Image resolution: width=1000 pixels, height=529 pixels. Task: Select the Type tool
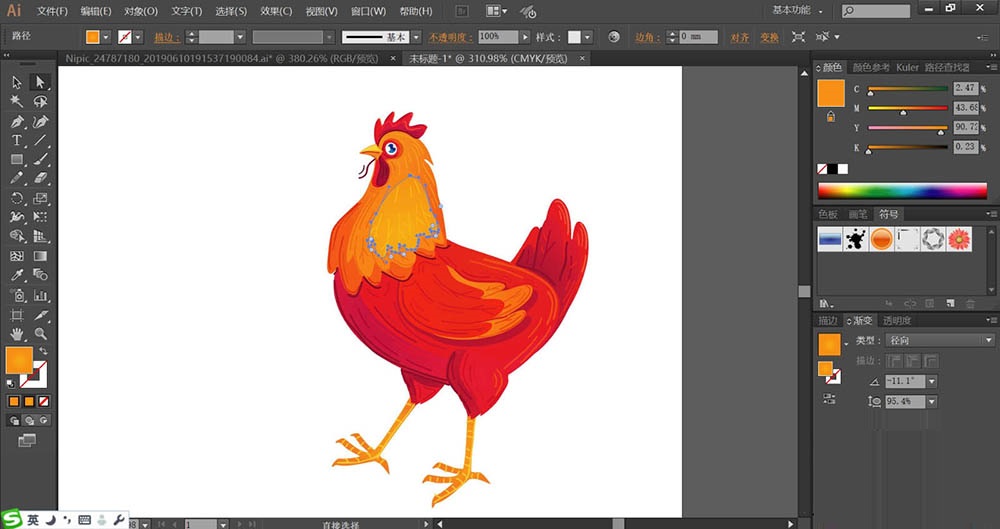[17, 141]
